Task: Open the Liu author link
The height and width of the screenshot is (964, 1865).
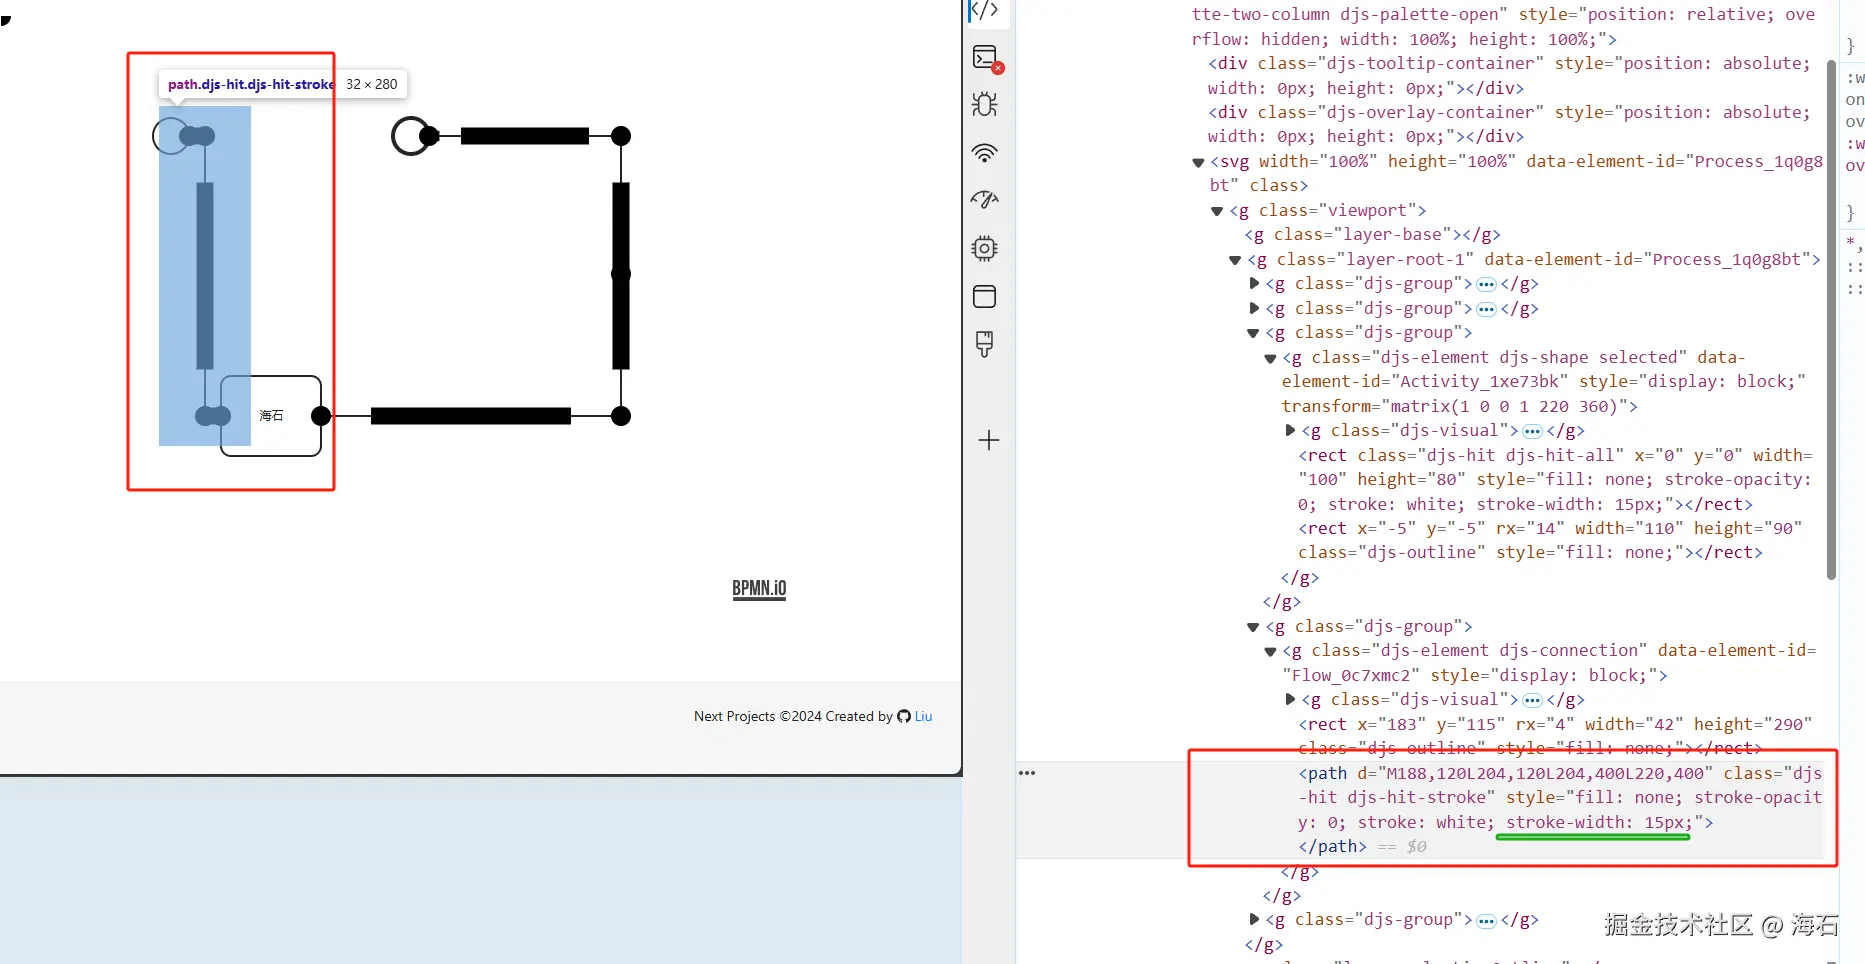Action: tap(923, 716)
